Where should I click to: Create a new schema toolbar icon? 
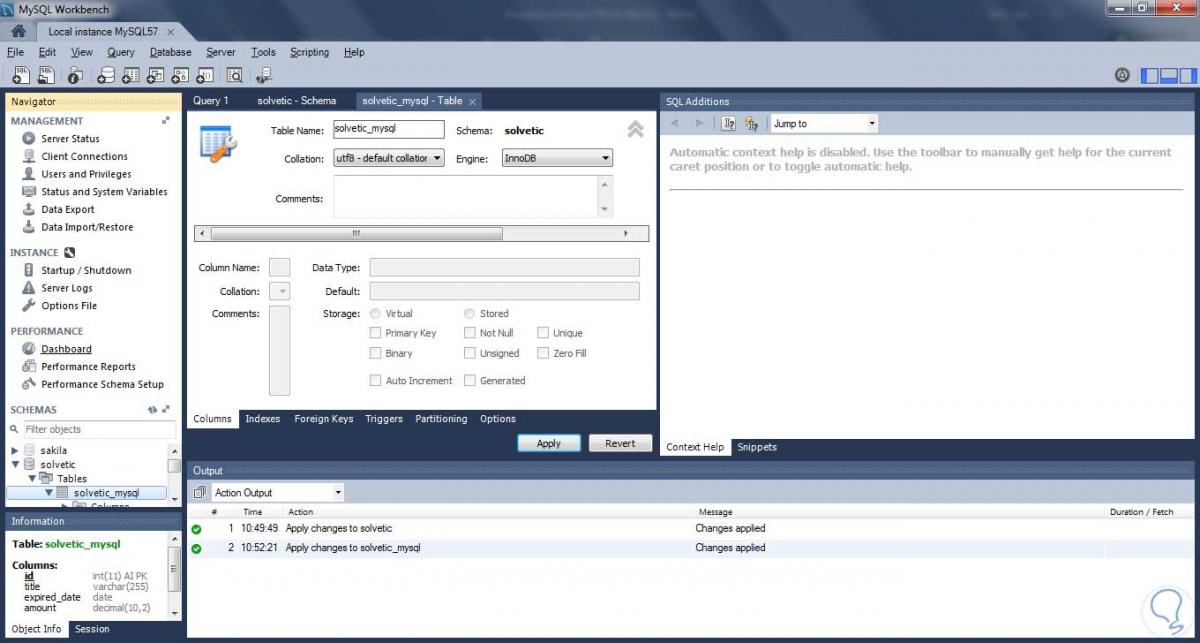click(x=106, y=75)
